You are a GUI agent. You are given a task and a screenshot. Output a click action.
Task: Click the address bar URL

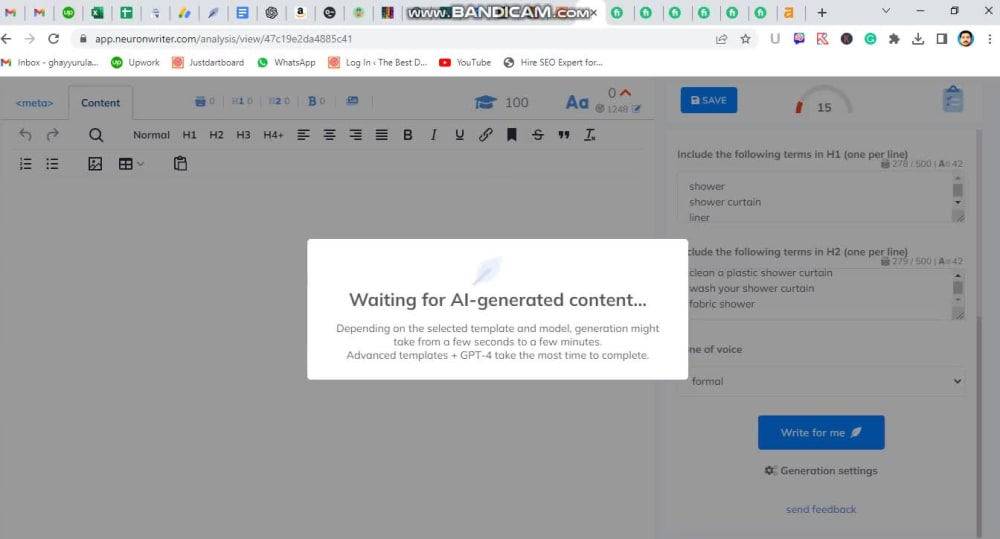point(223,39)
